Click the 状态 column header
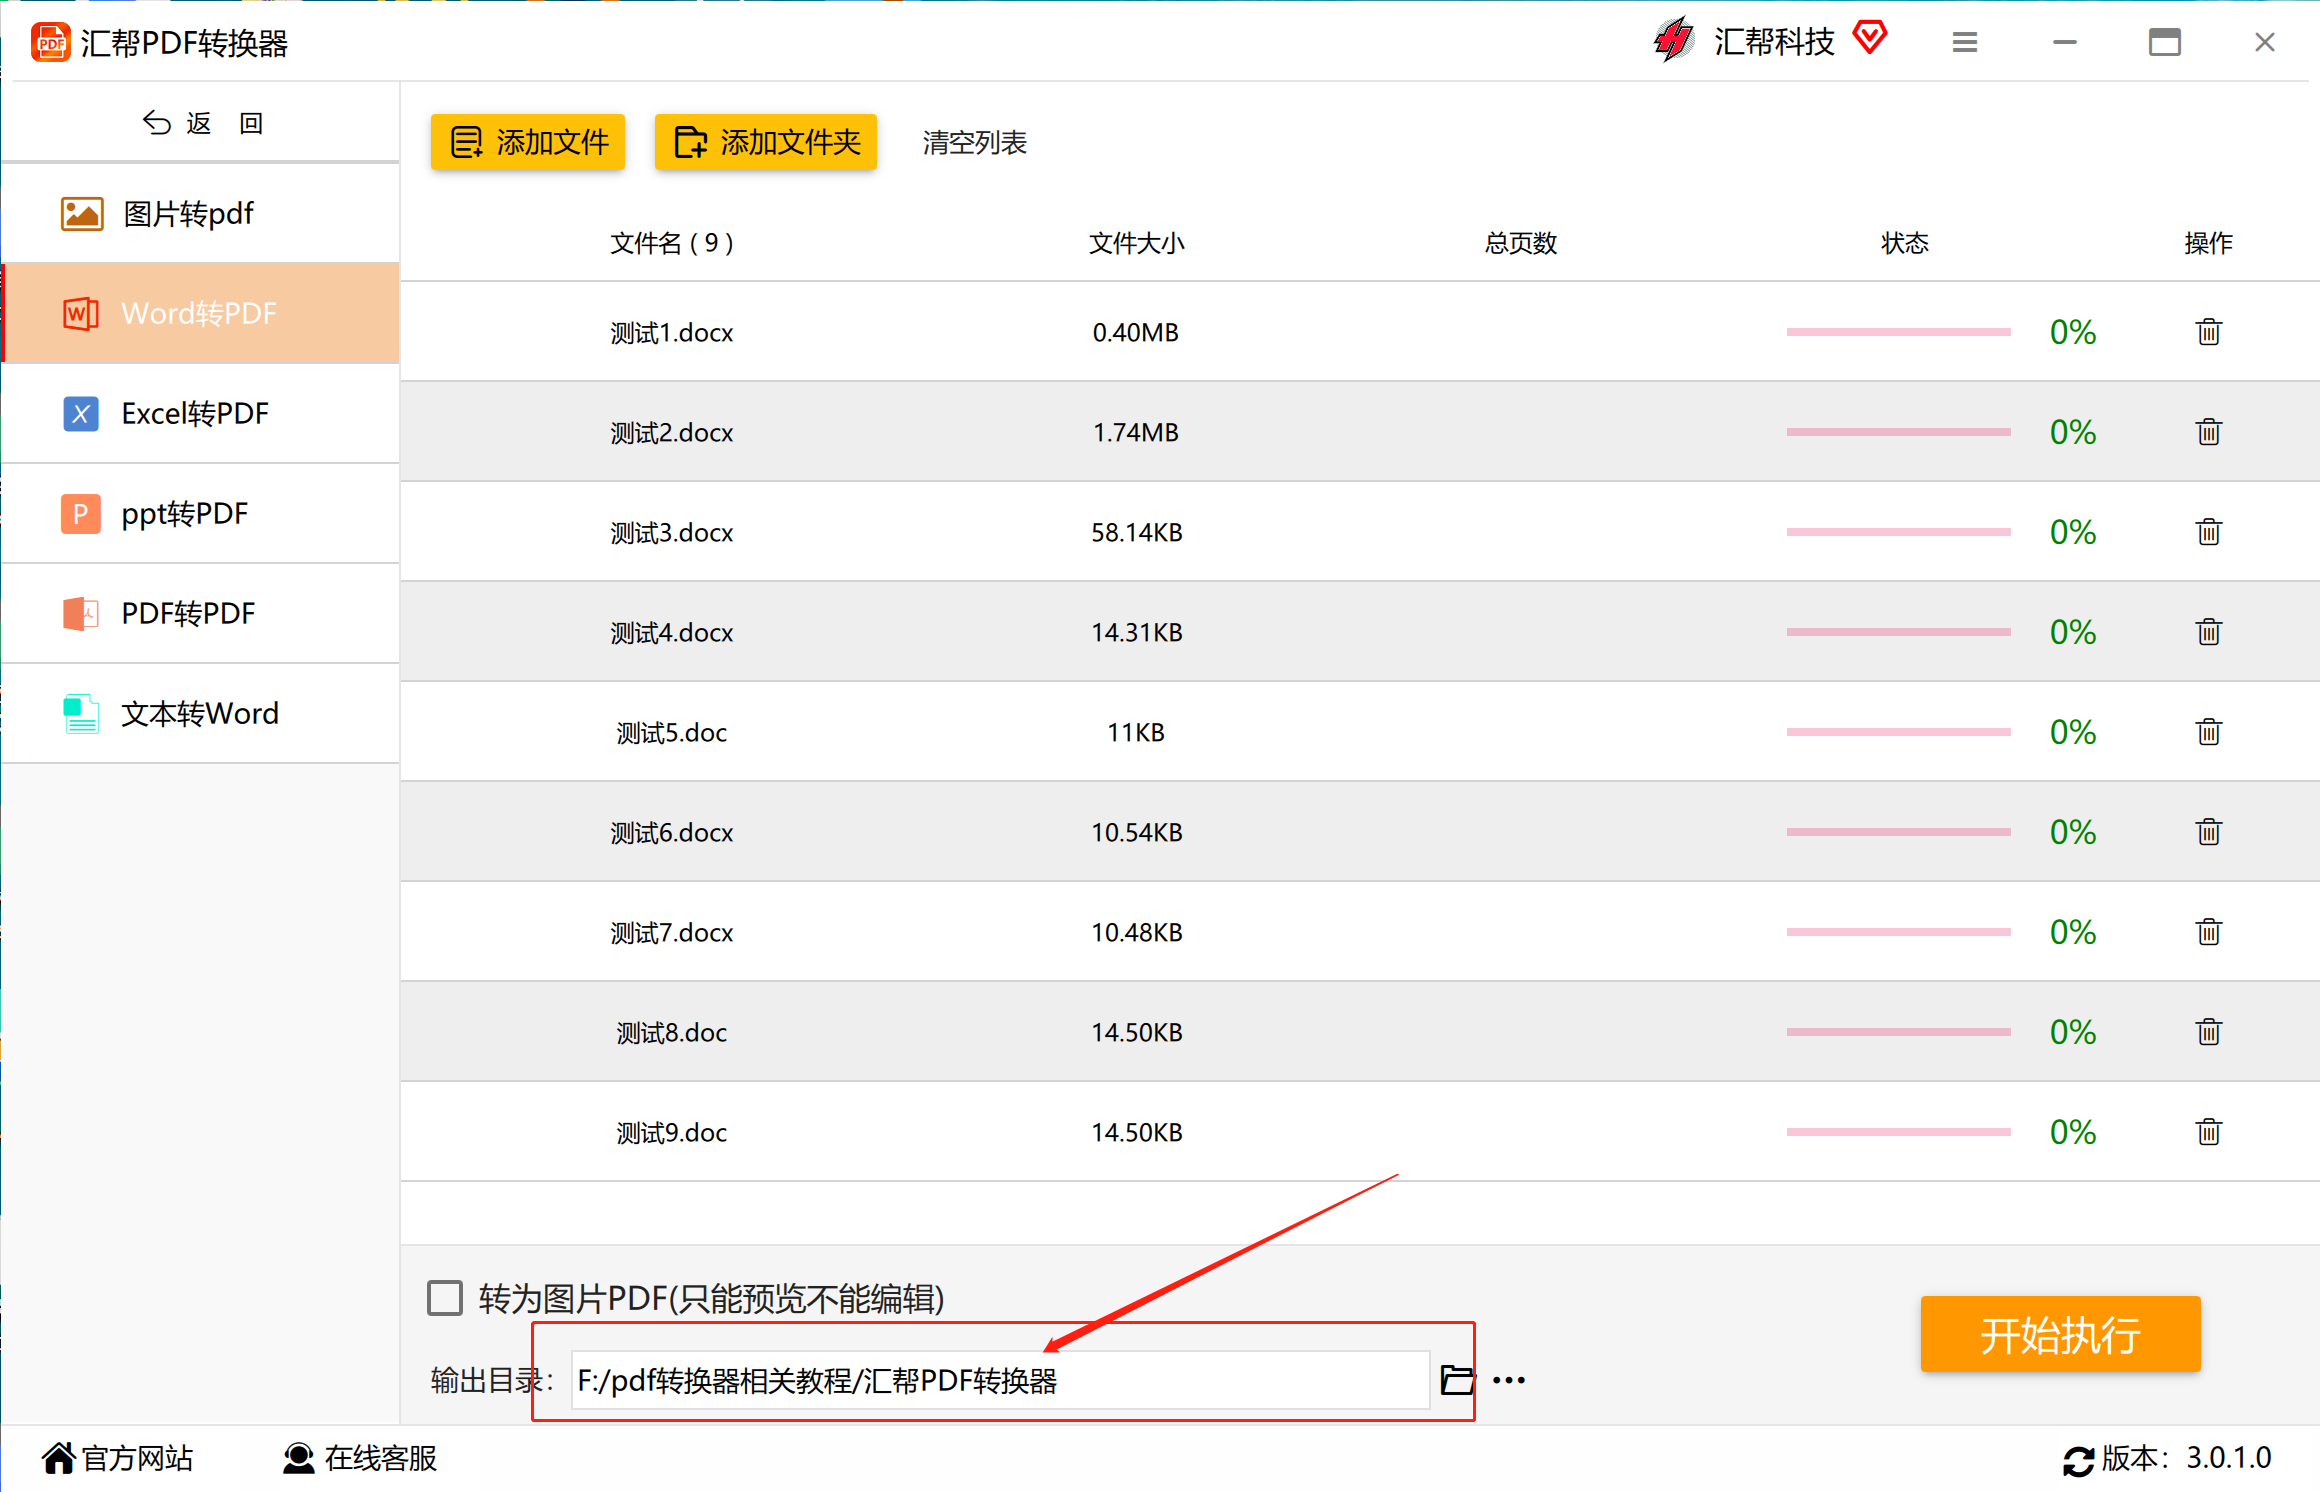The height and width of the screenshot is (1492, 2320). pyautogui.click(x=1904, y=243)
